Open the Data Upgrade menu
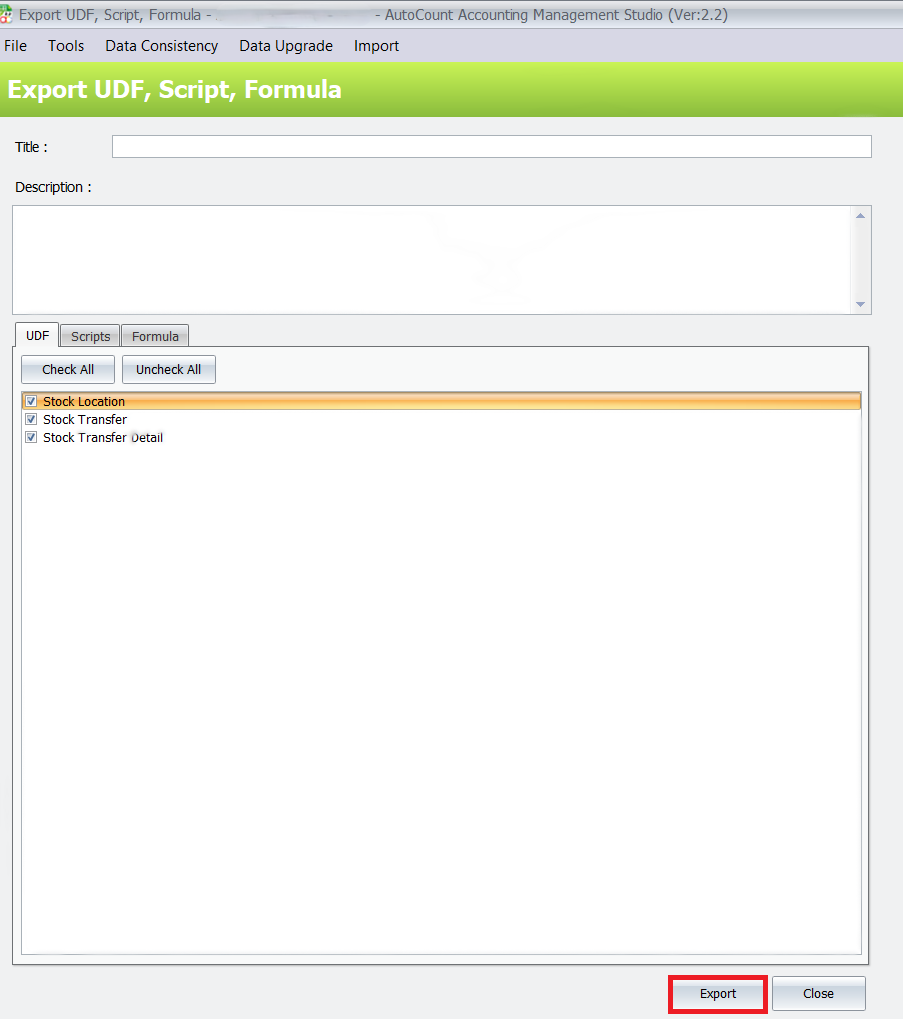This screenshot has height=1019, width=903. pos(285,46)
